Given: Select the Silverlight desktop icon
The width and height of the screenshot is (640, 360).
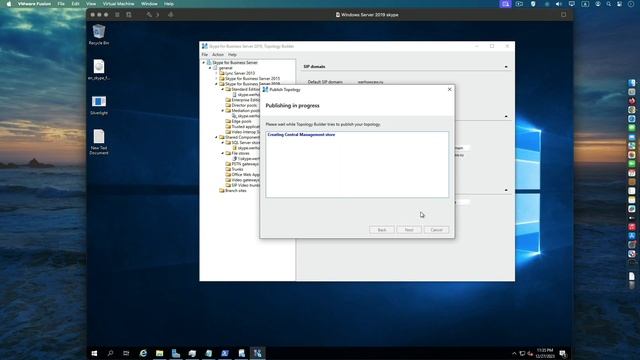Looking at the screenshot, I should click(99, 105).
